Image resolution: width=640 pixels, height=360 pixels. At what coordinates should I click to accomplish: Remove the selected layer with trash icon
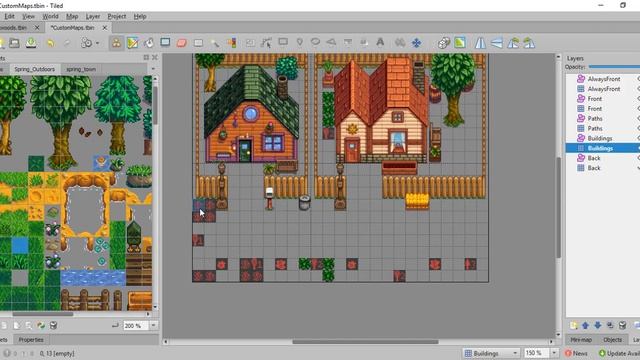click(x=622, y=325)
